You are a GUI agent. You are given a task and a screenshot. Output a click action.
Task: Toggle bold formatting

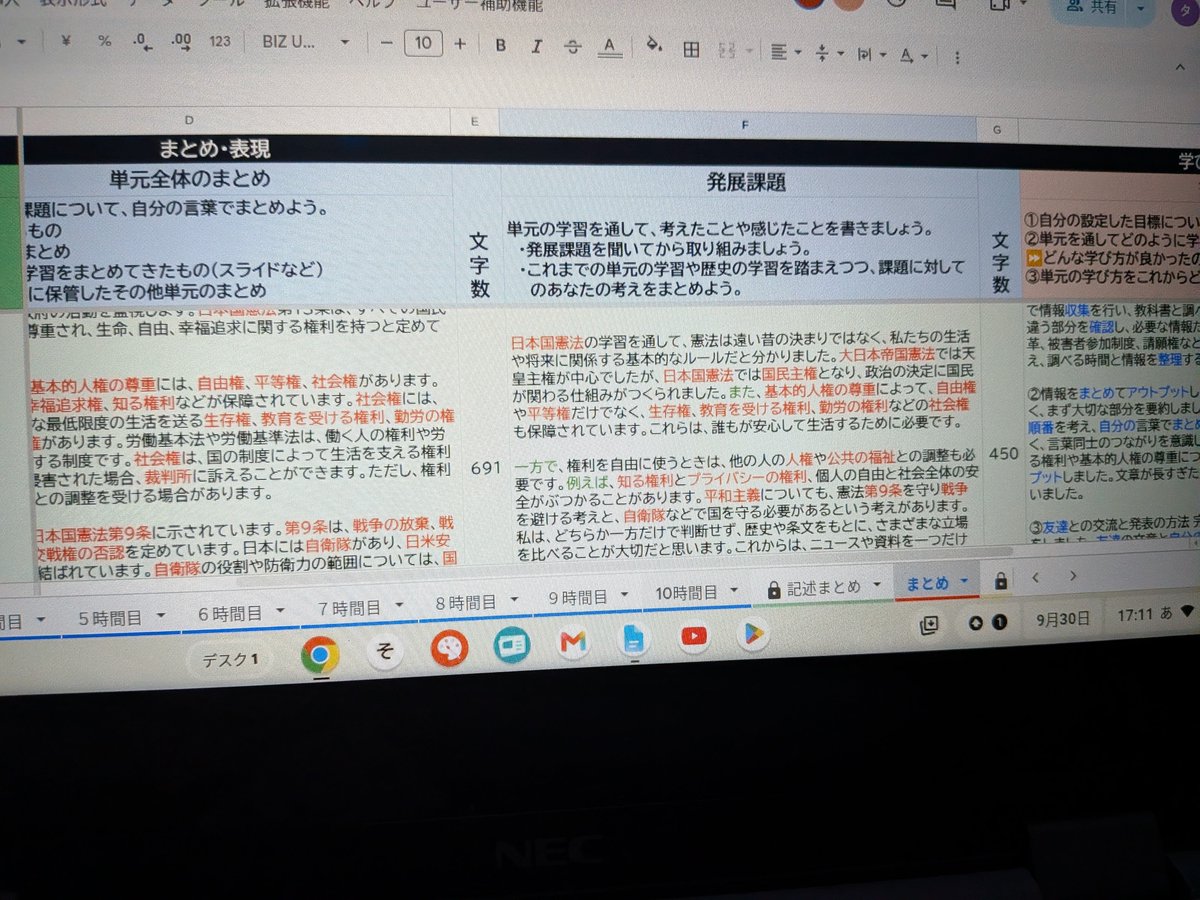click(x=501, y=45)
